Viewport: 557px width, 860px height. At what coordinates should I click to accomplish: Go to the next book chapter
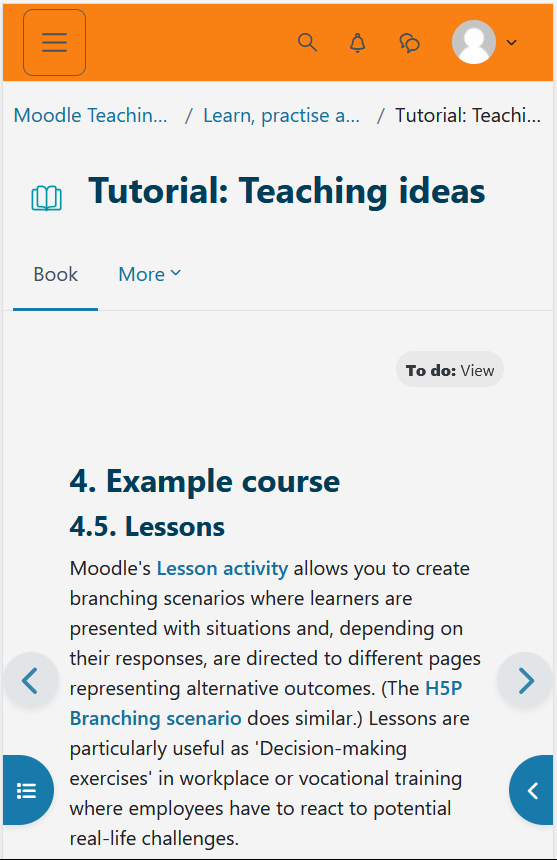coord(525,680)
